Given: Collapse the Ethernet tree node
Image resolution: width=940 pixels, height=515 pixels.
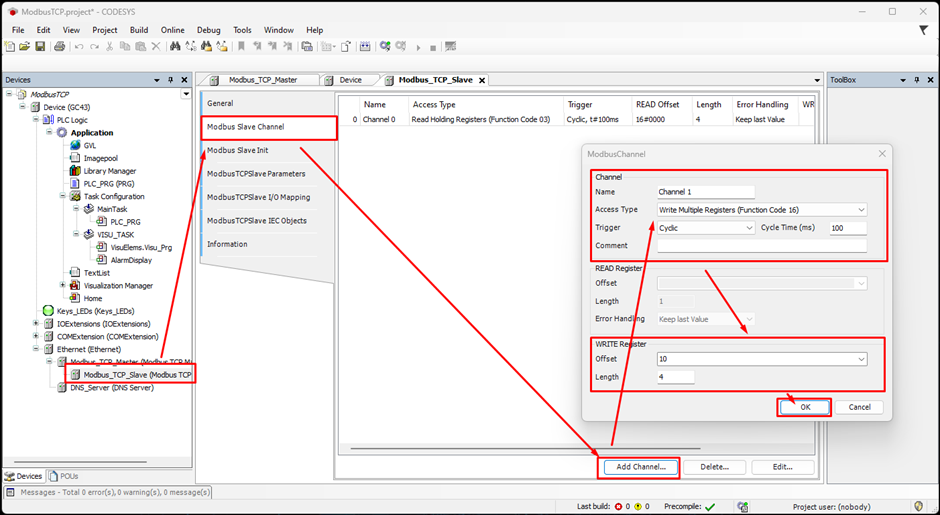Looking at the screenshot, I should pos(36,349).
